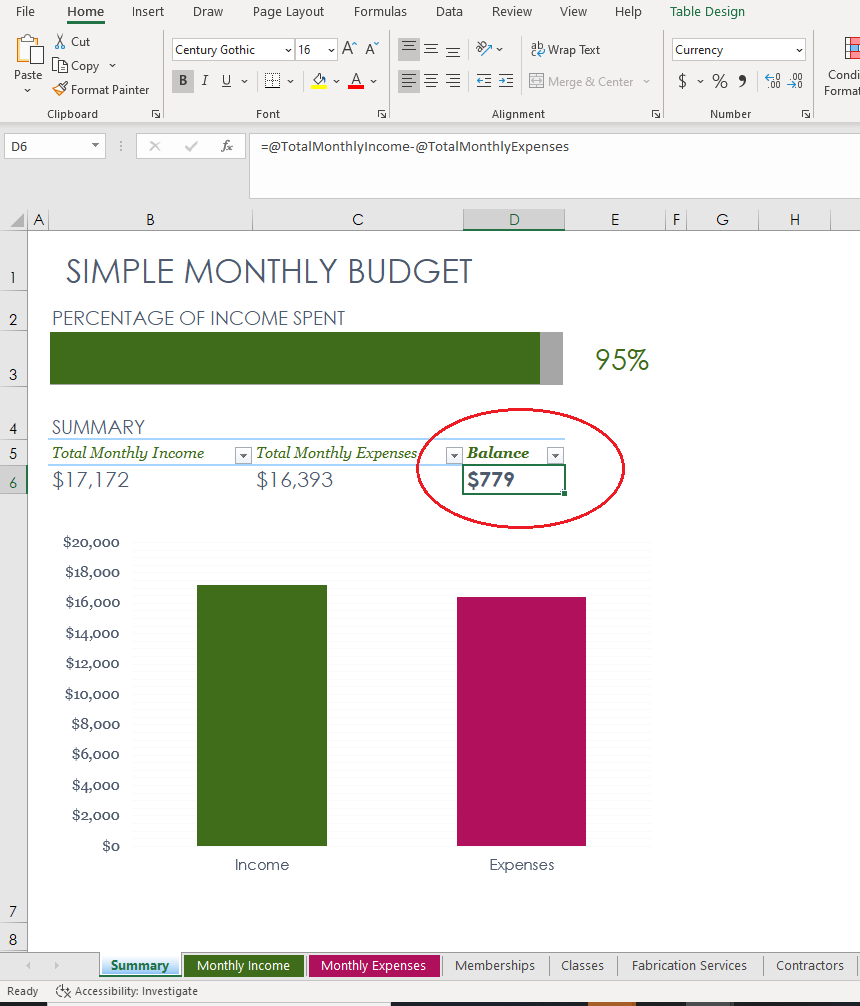
Task: Decrease indent icon
Action: point(484,81)
